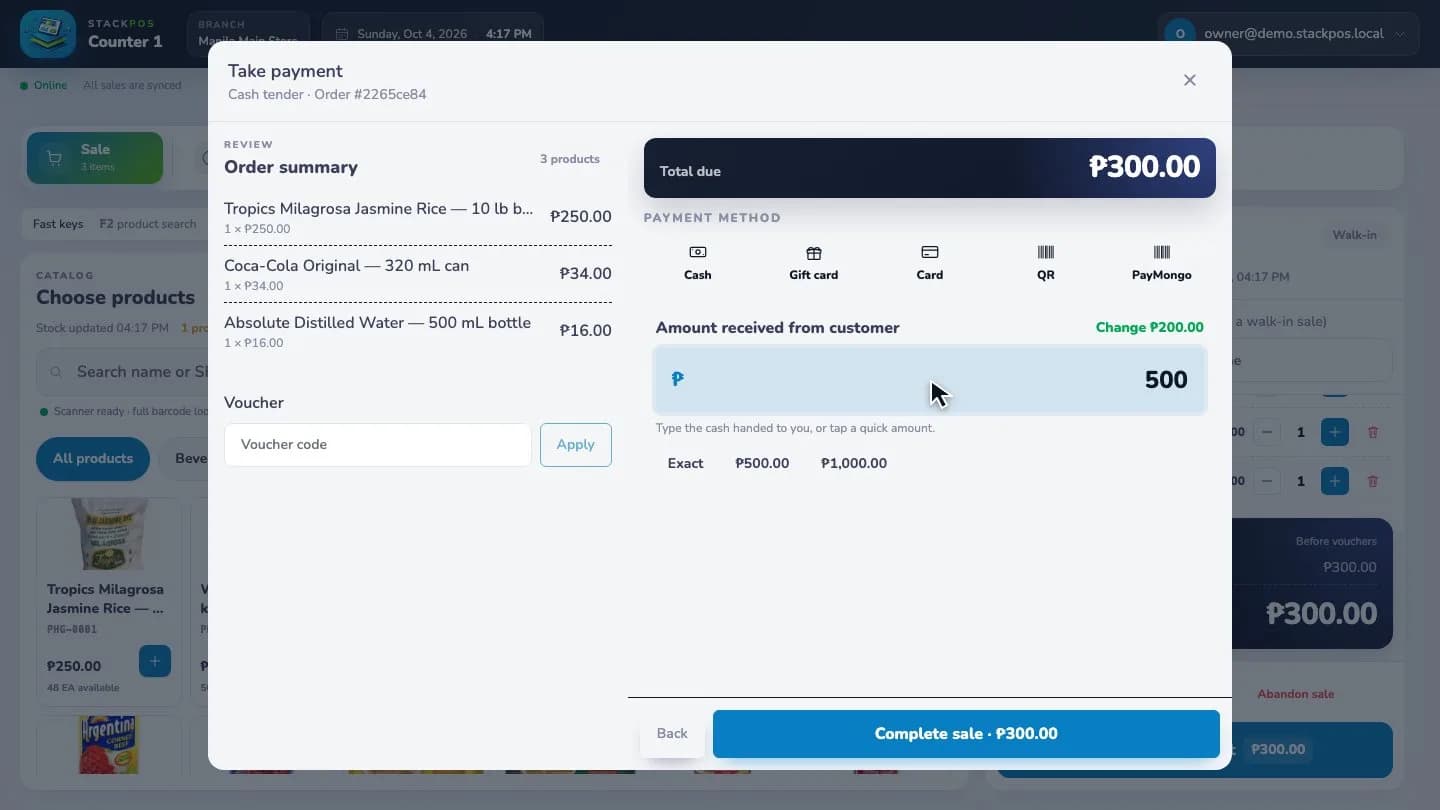Click the Tropics Milagrosa rice thumbnail
Image resolution: width=1440 pixels, height=810 pixels.
[x=109, y=534]
